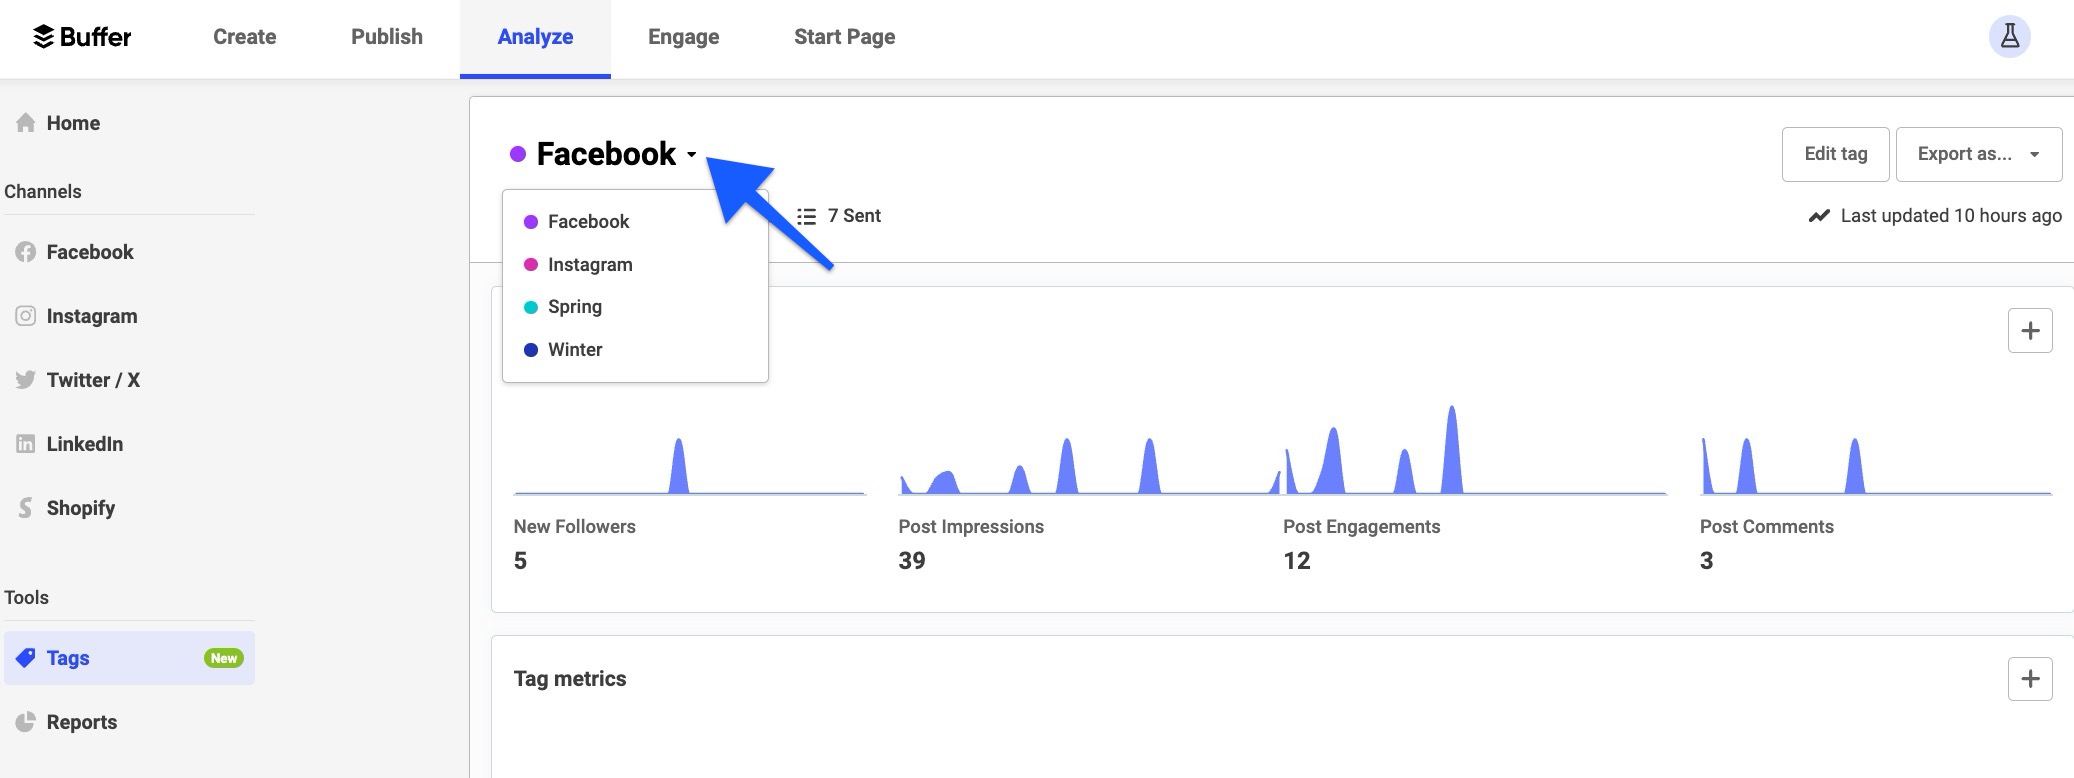
Task: Click Last updated 10 hours ago text
Action: point(1951,216)
